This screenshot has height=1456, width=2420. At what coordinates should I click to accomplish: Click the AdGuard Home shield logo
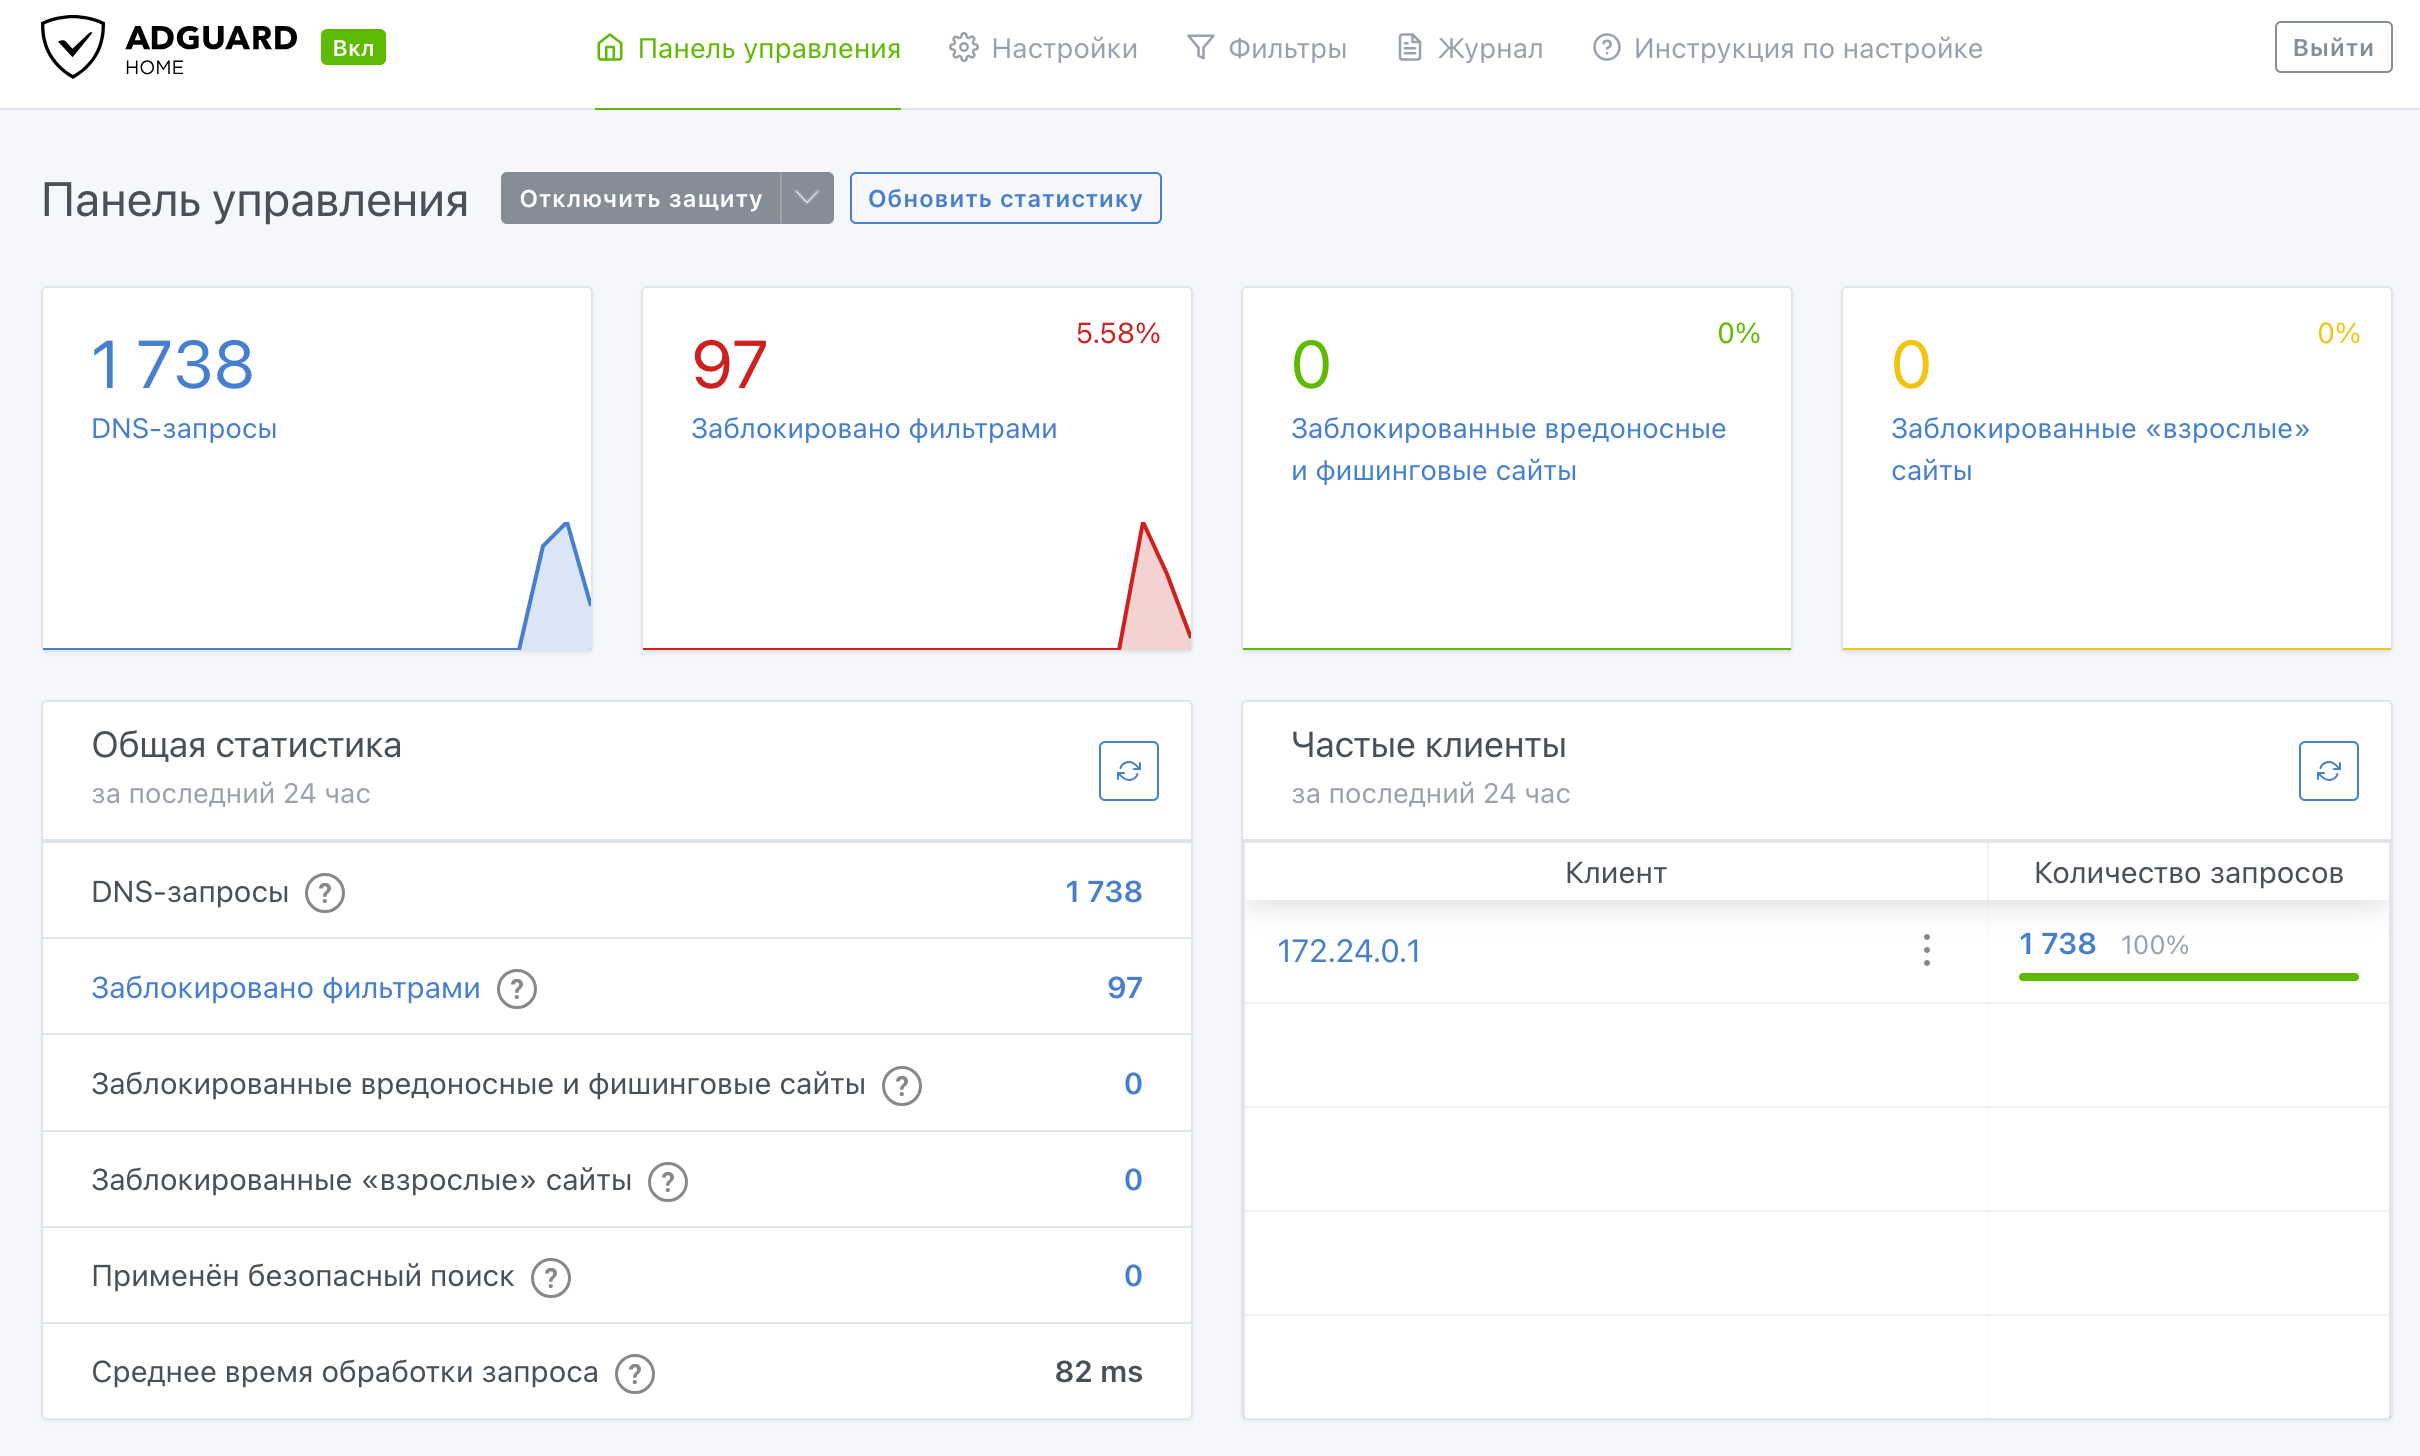point(71,45)
